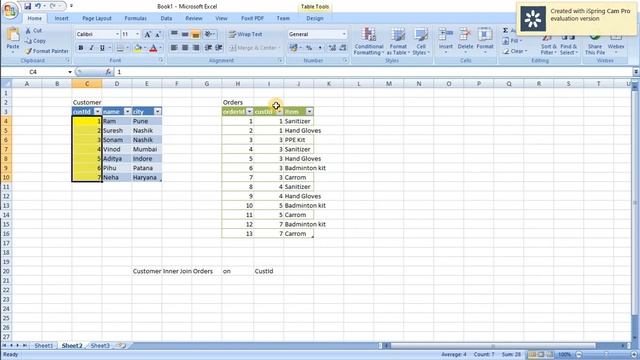Toggle Align Text Left
Image resolution: width=640 pixels, height=360 pixels.
pyautogui.click(x=174, y=48)
